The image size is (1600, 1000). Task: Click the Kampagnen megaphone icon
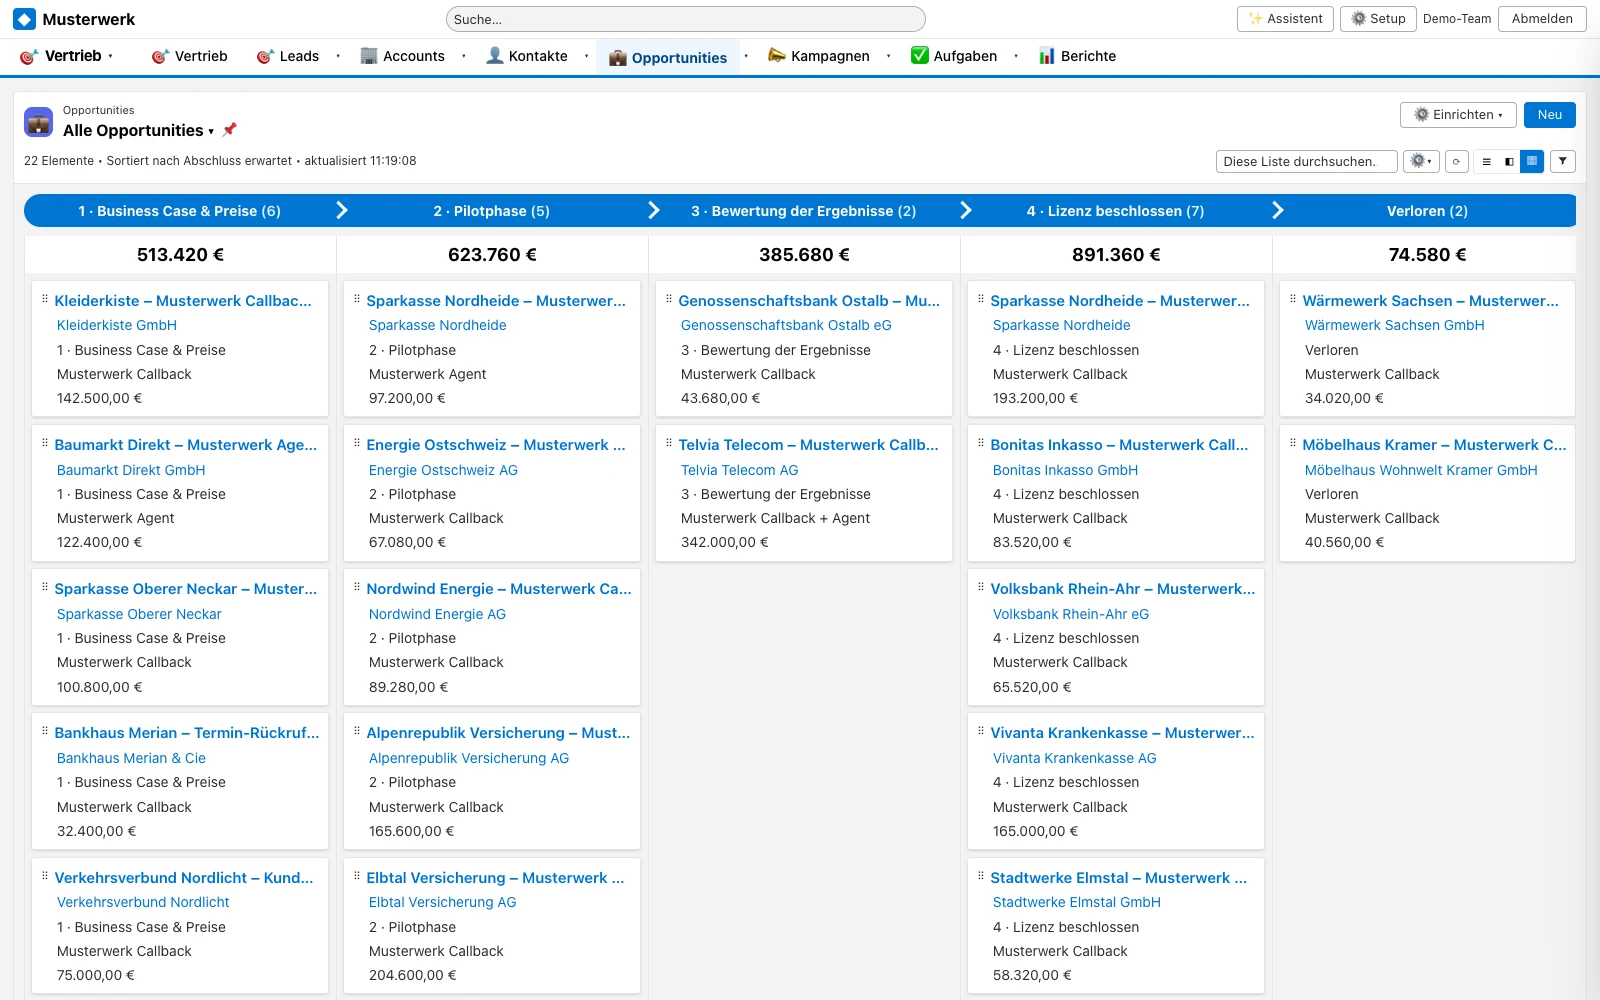[776, 56]
